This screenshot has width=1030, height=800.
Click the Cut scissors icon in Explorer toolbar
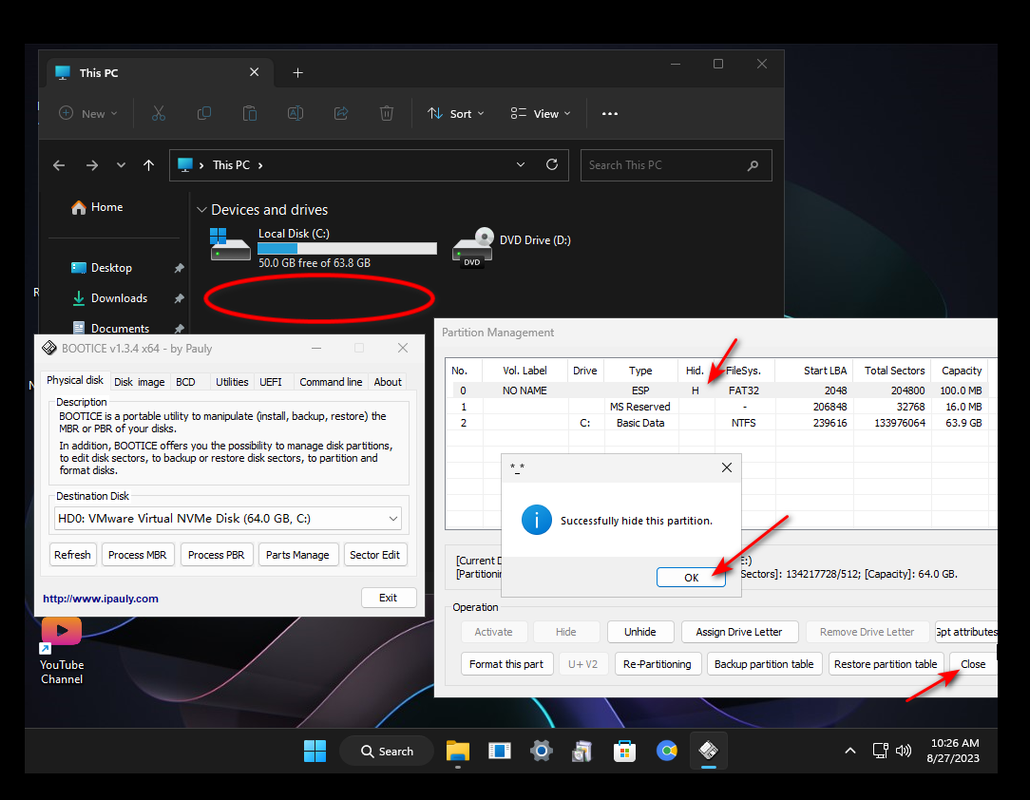(x=158, y=114)
